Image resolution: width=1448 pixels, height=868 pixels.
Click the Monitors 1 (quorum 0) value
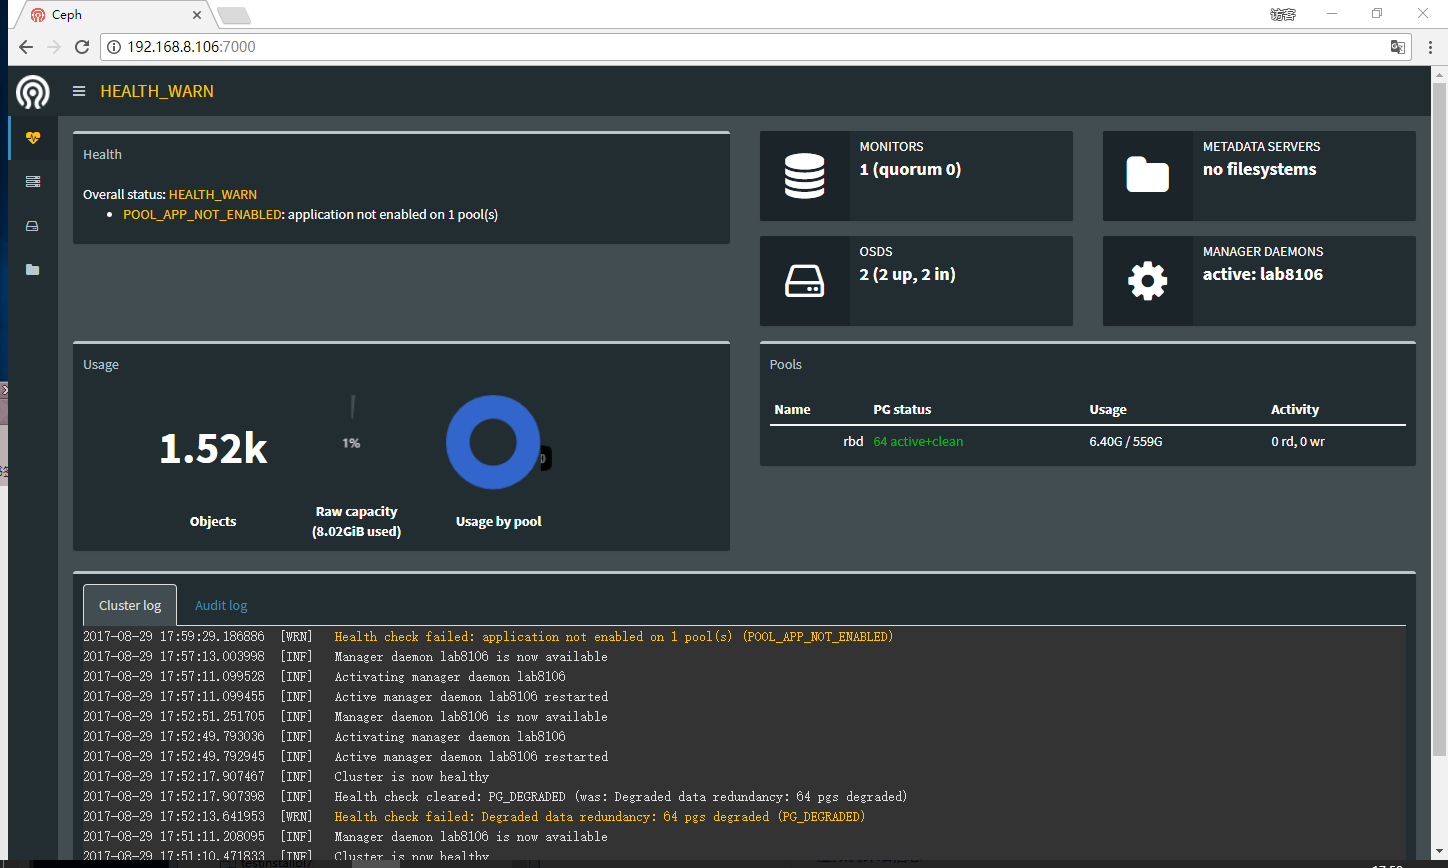pos(910,170)
